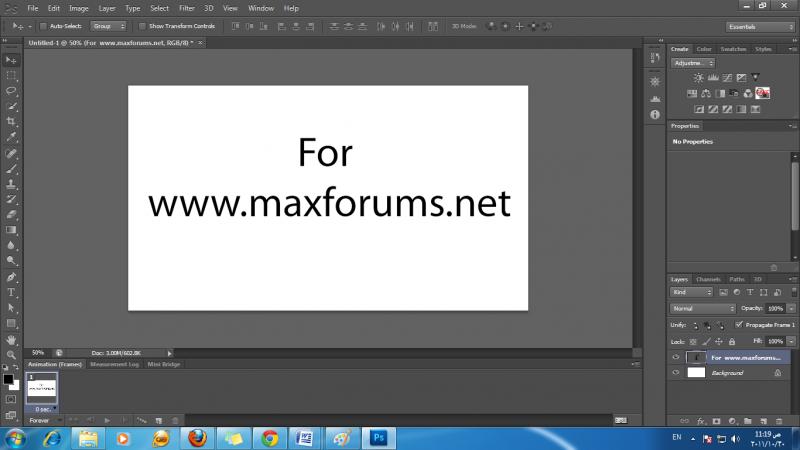
Task: Open the frame delay 0 sec. dropdown
Action: point(44,409)
